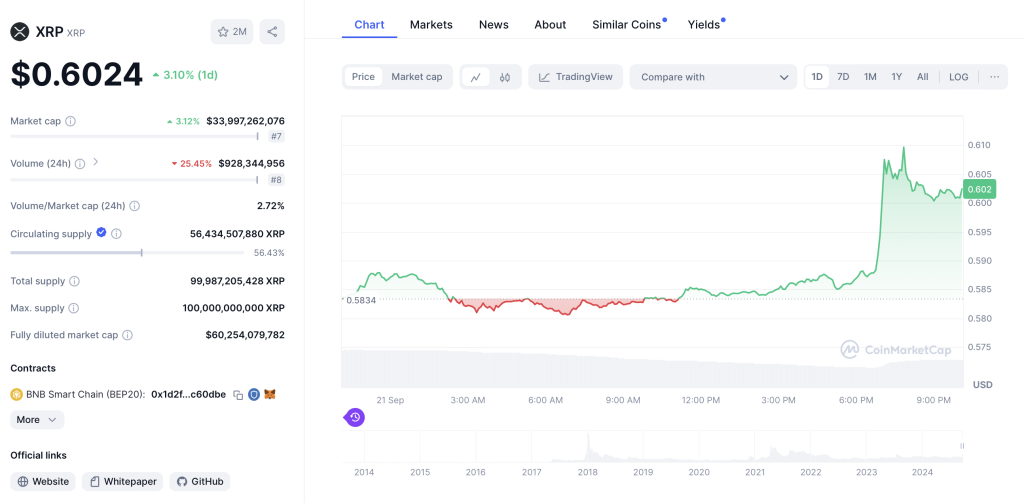Open the About tab

click(550, 25)
